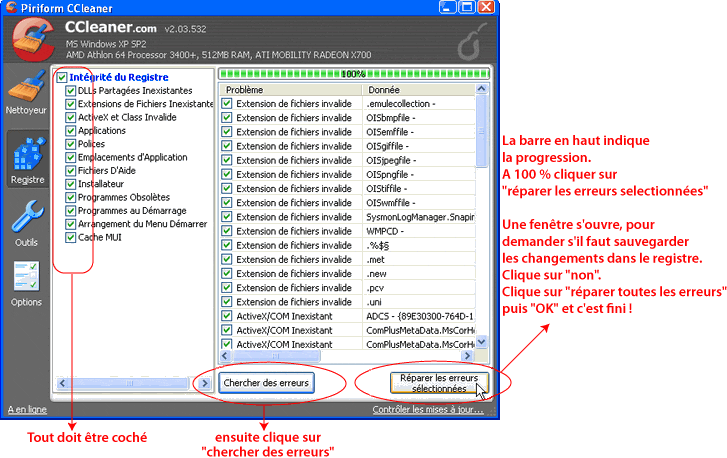Click the 100% progress bar
This screenshot has height=458, width=727.
click(354, 74)
